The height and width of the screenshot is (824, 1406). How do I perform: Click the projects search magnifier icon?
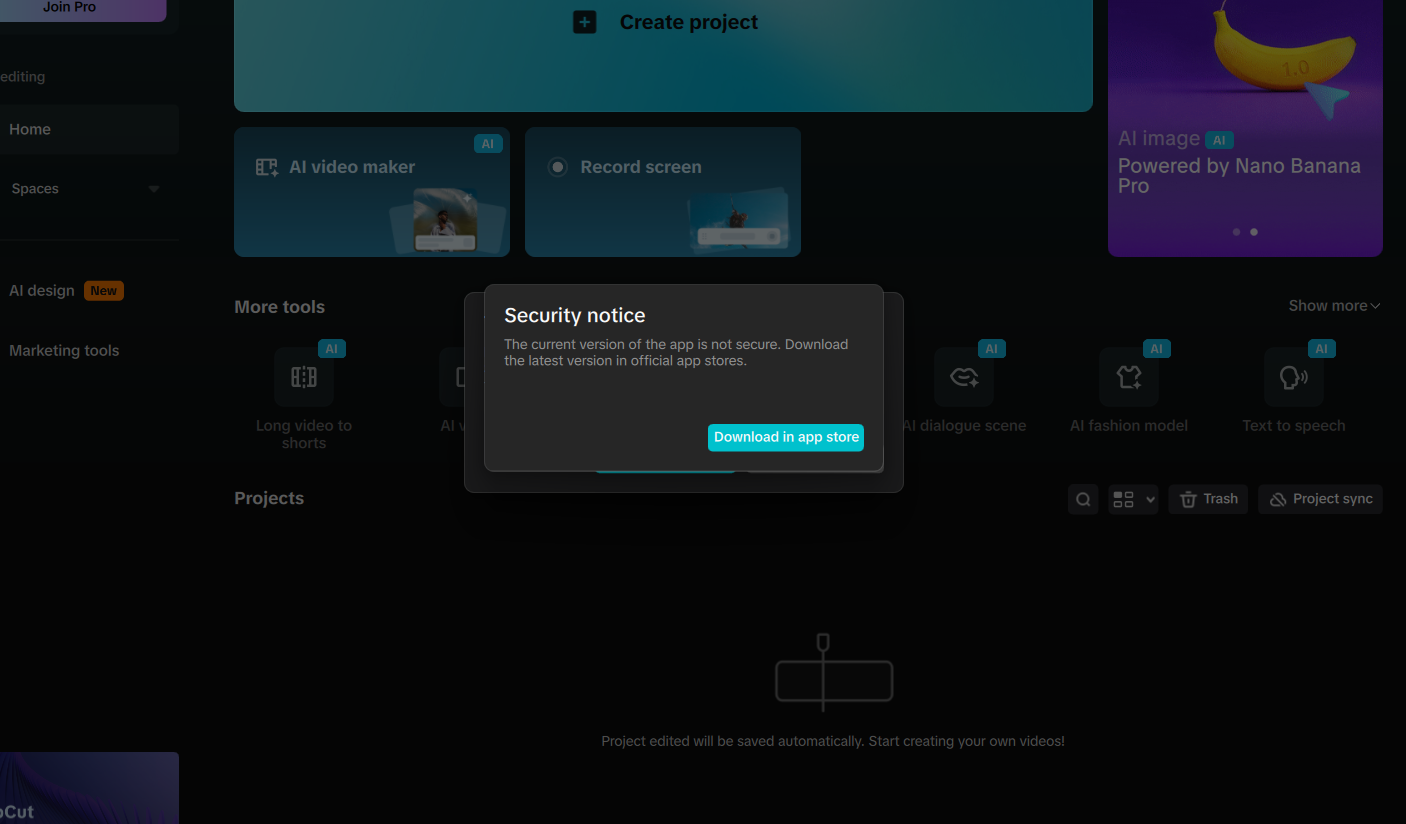click(x=1083, y=499)
